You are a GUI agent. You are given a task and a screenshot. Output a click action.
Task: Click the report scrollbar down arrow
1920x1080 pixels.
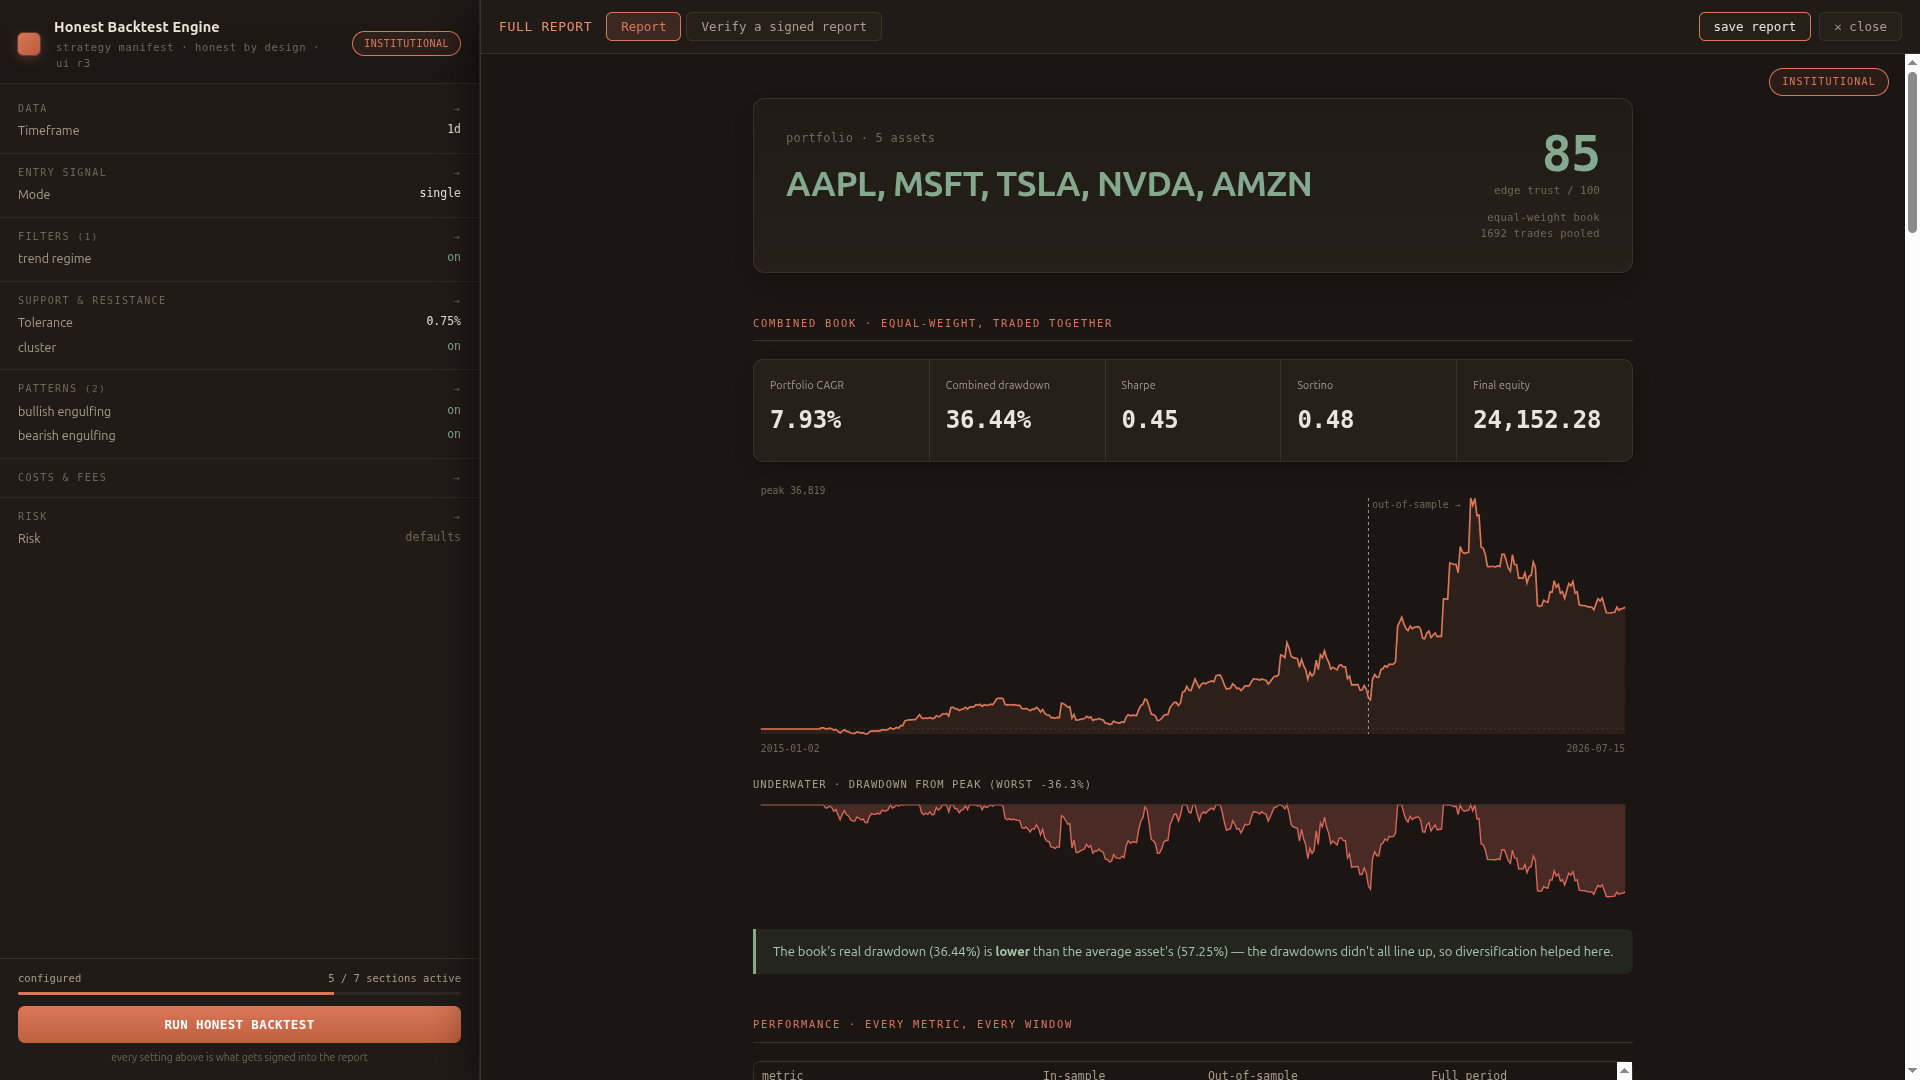pos(1912,1072)
